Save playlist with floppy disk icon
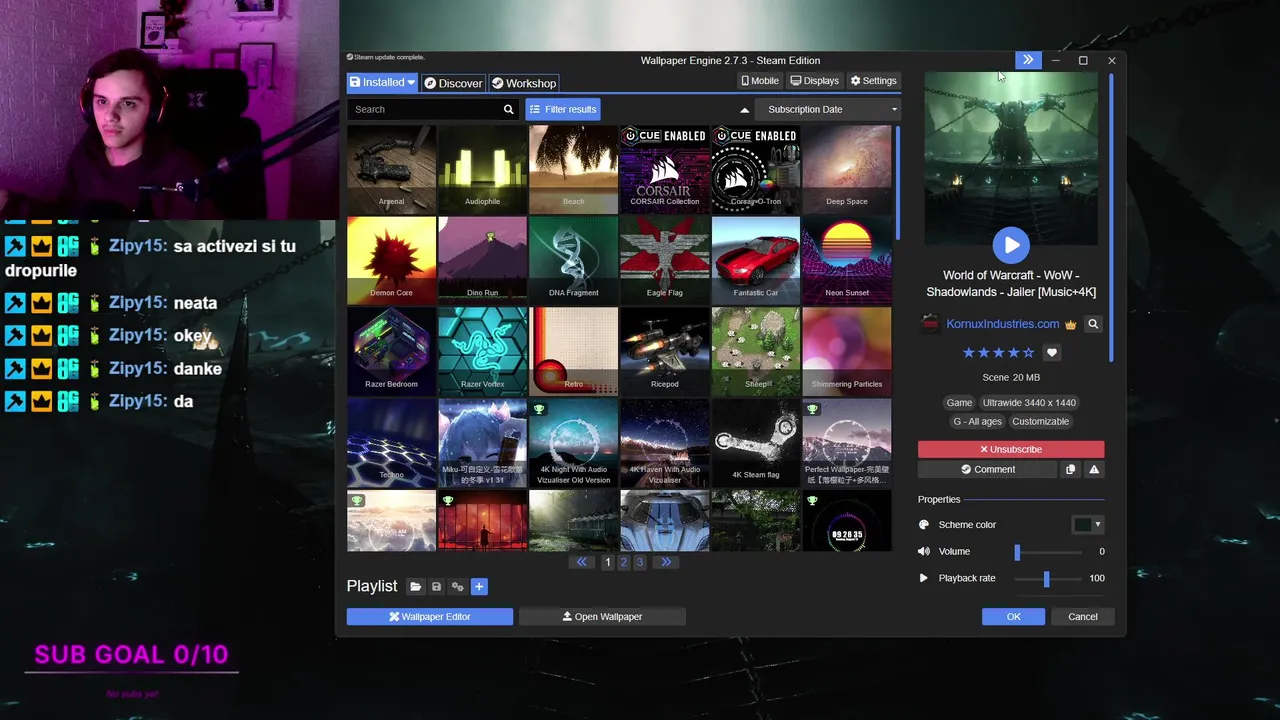Screen dimensions: 1280x720 point(436,587)
